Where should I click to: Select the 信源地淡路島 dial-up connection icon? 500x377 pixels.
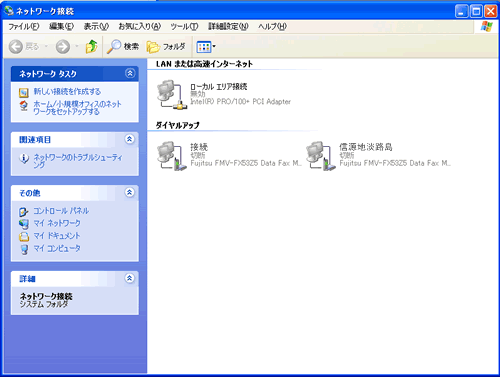coord(321,156)
